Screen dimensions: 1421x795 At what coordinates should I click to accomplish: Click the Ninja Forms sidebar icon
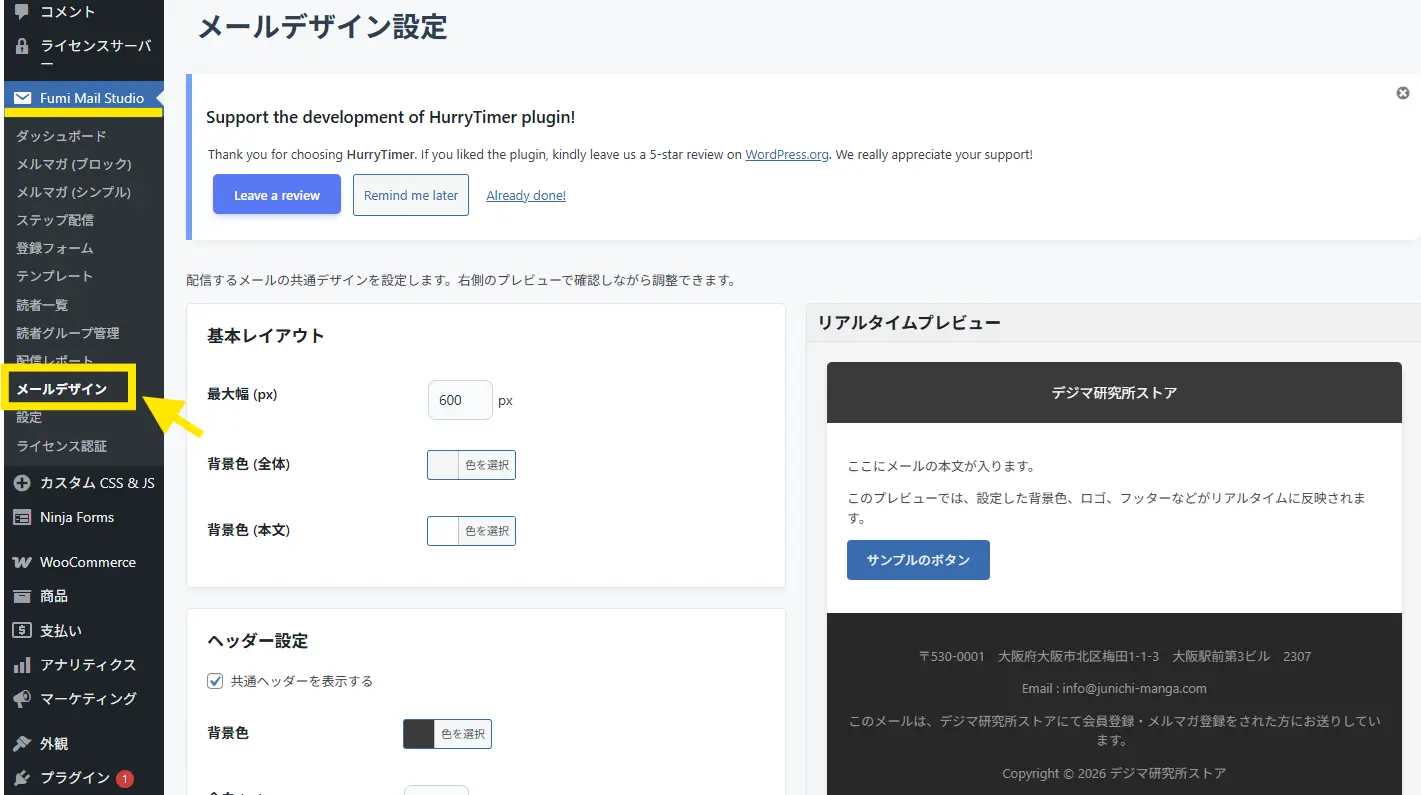click(x=21, y=517)
